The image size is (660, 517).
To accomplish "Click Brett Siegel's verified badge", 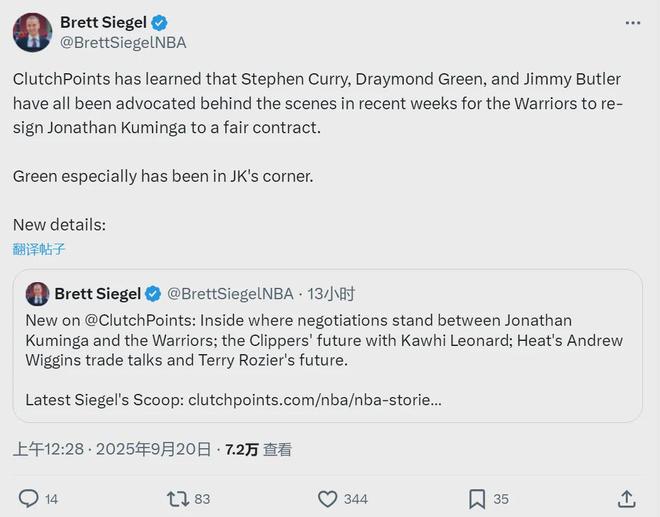I will coord(158,23).
